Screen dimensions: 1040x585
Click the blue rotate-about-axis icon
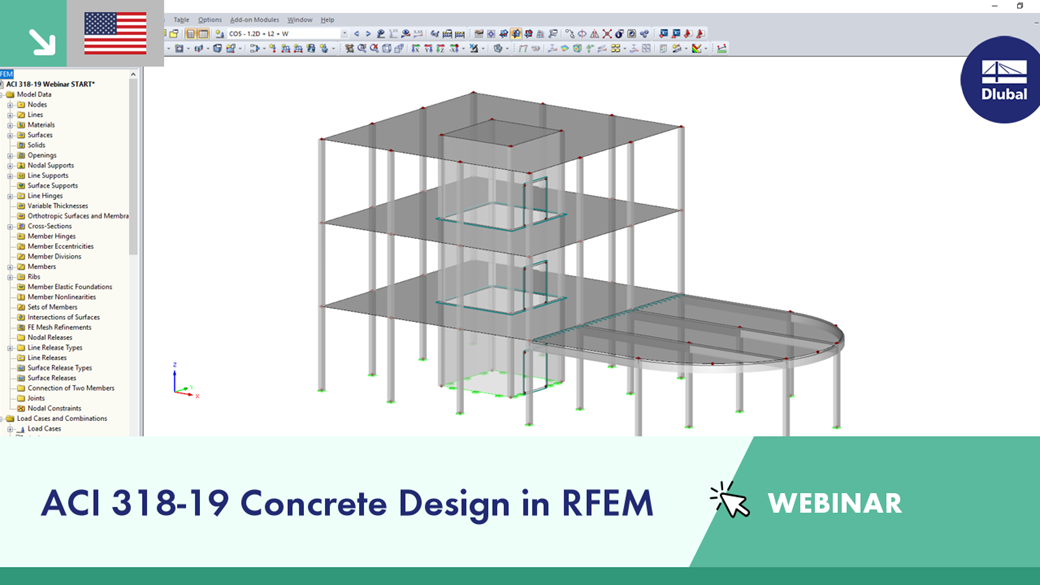pyautogui.click(x=582, y=34)
